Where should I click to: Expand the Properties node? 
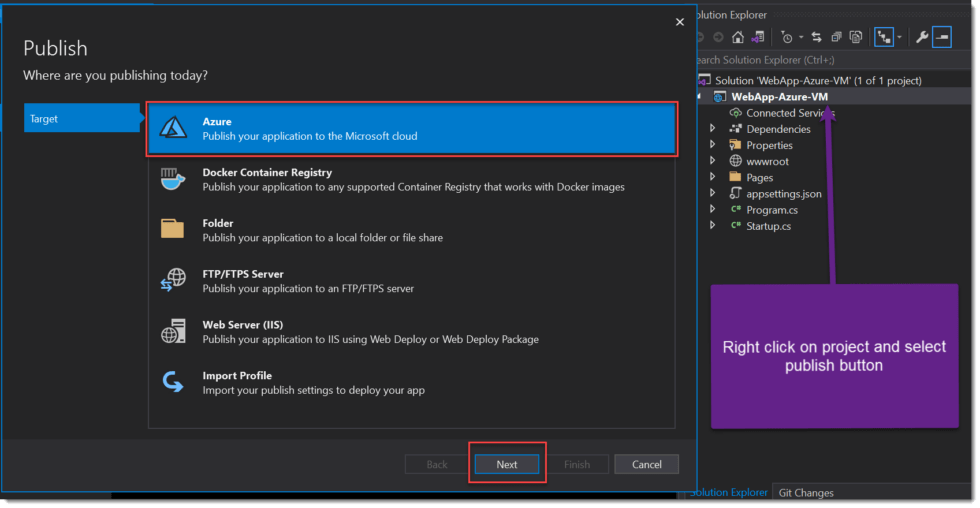point(712,145)
